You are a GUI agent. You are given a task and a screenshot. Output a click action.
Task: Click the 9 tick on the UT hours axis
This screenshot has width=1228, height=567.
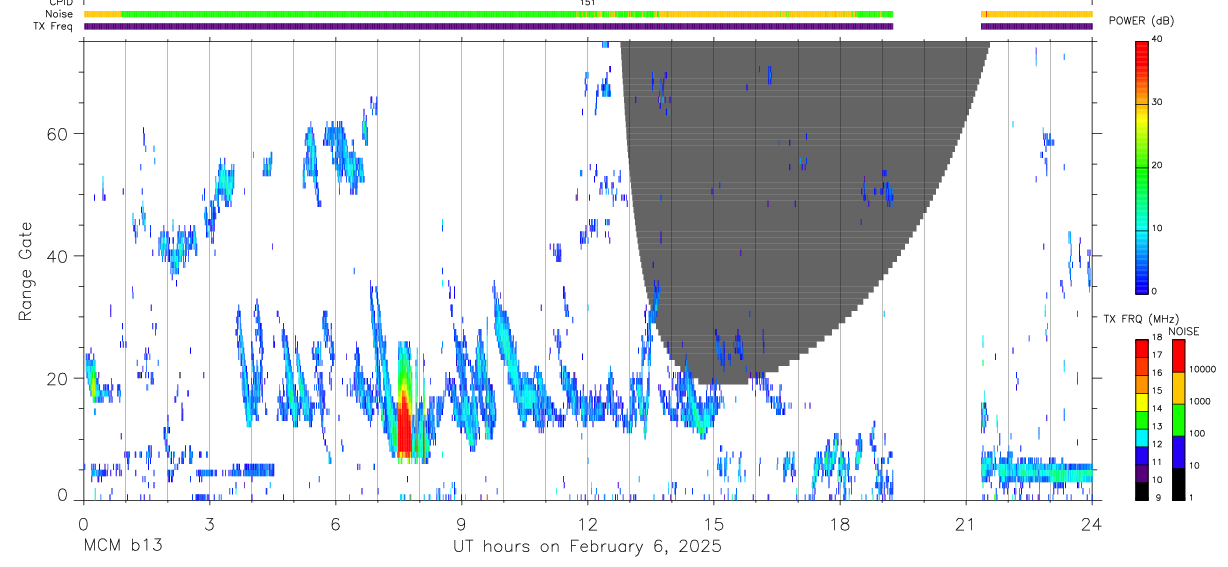click(462, 523)
